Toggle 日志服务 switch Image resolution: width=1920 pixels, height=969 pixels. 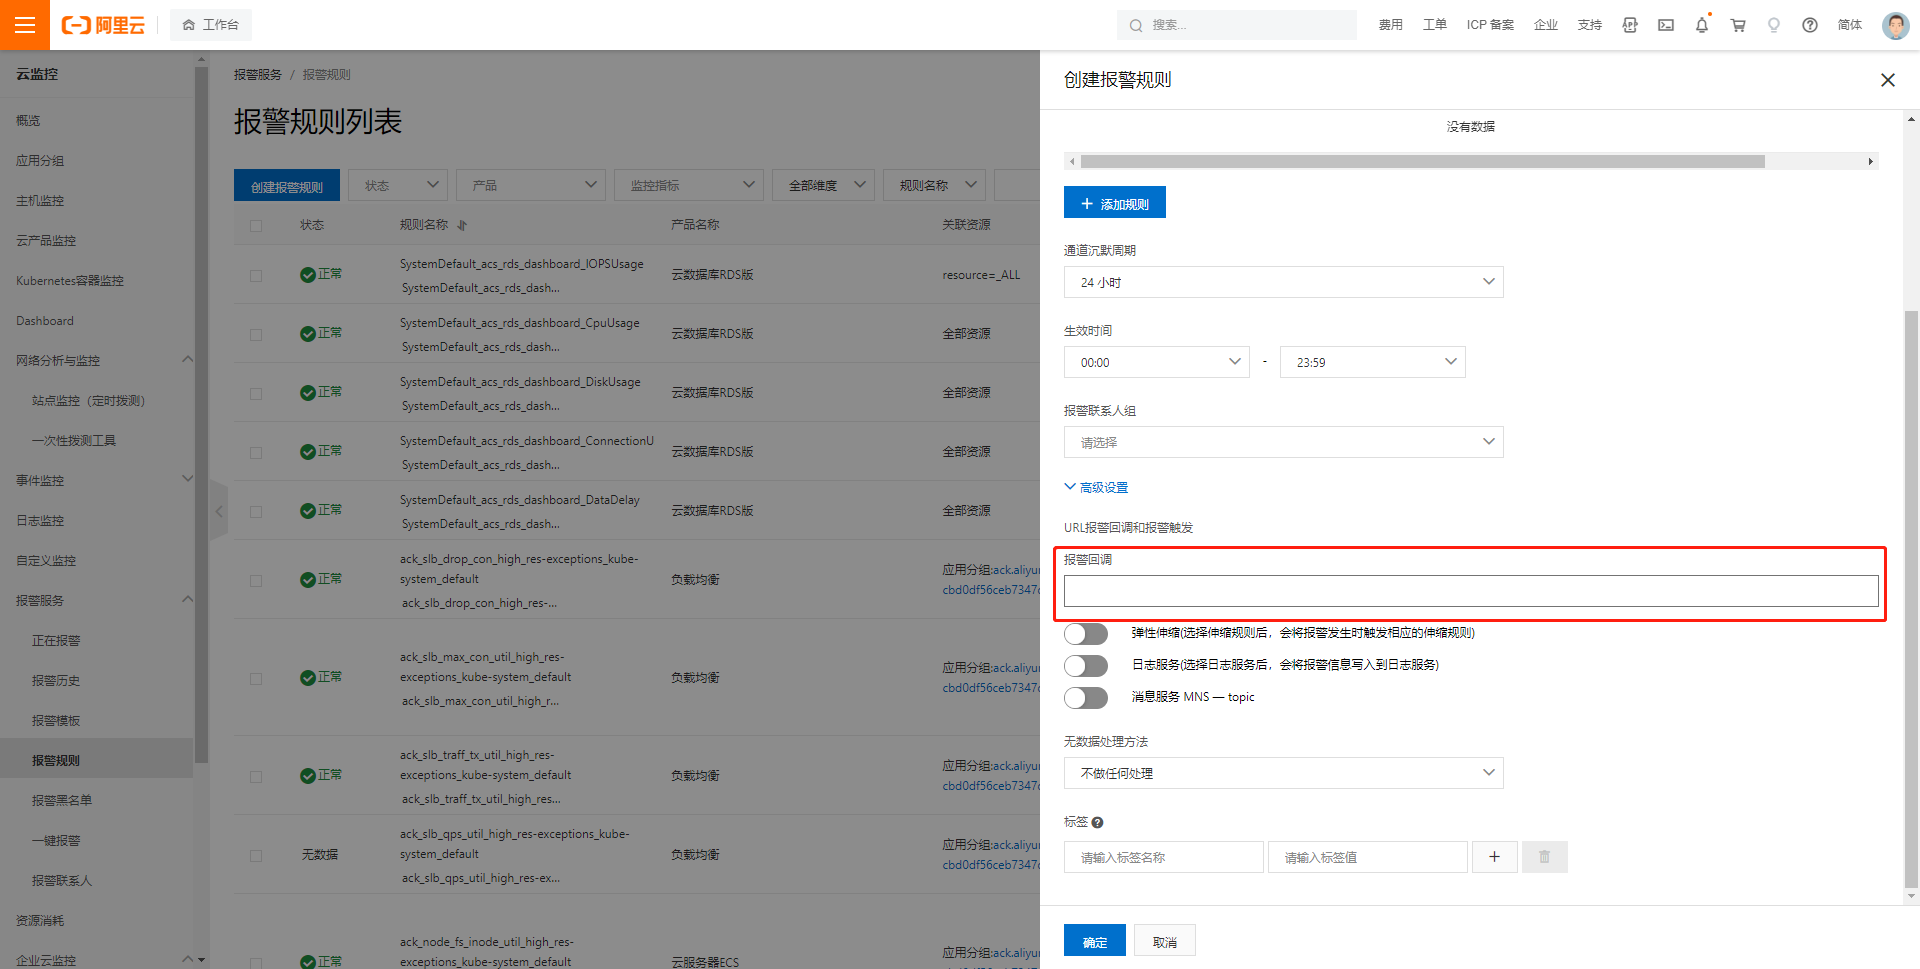point(1086,666)
